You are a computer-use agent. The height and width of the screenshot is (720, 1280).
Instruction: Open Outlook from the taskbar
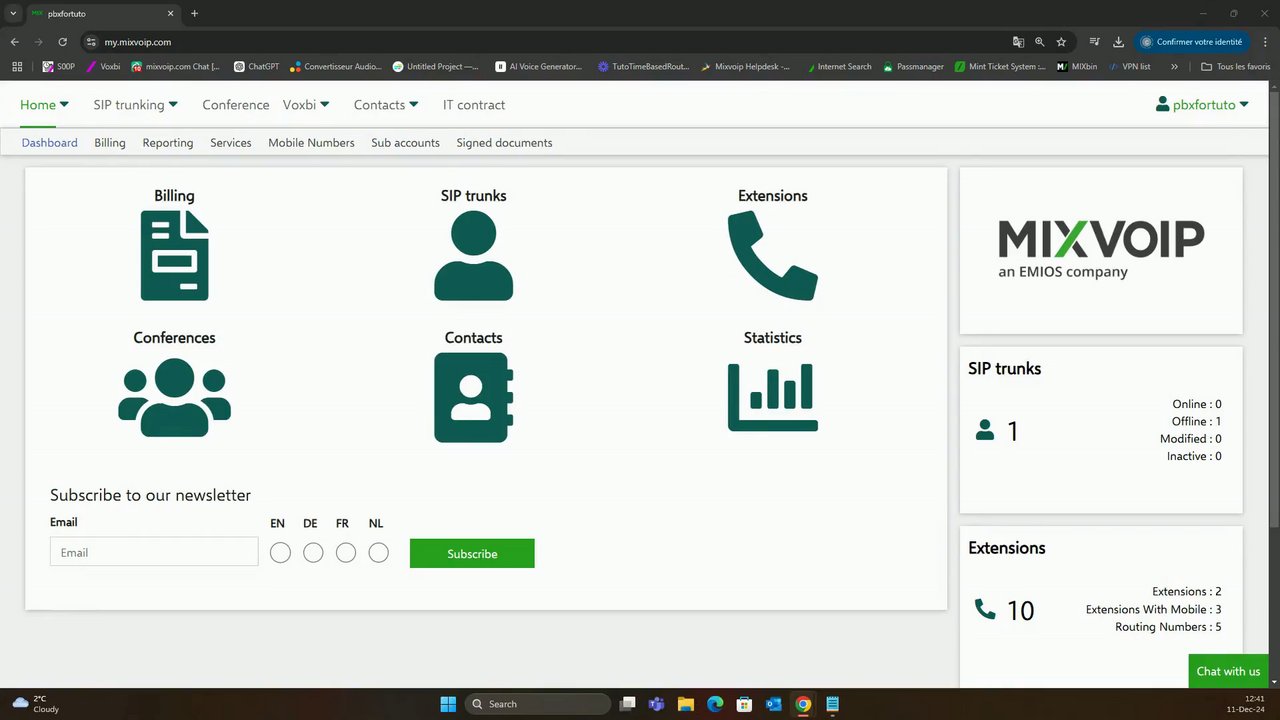[773, 704]
